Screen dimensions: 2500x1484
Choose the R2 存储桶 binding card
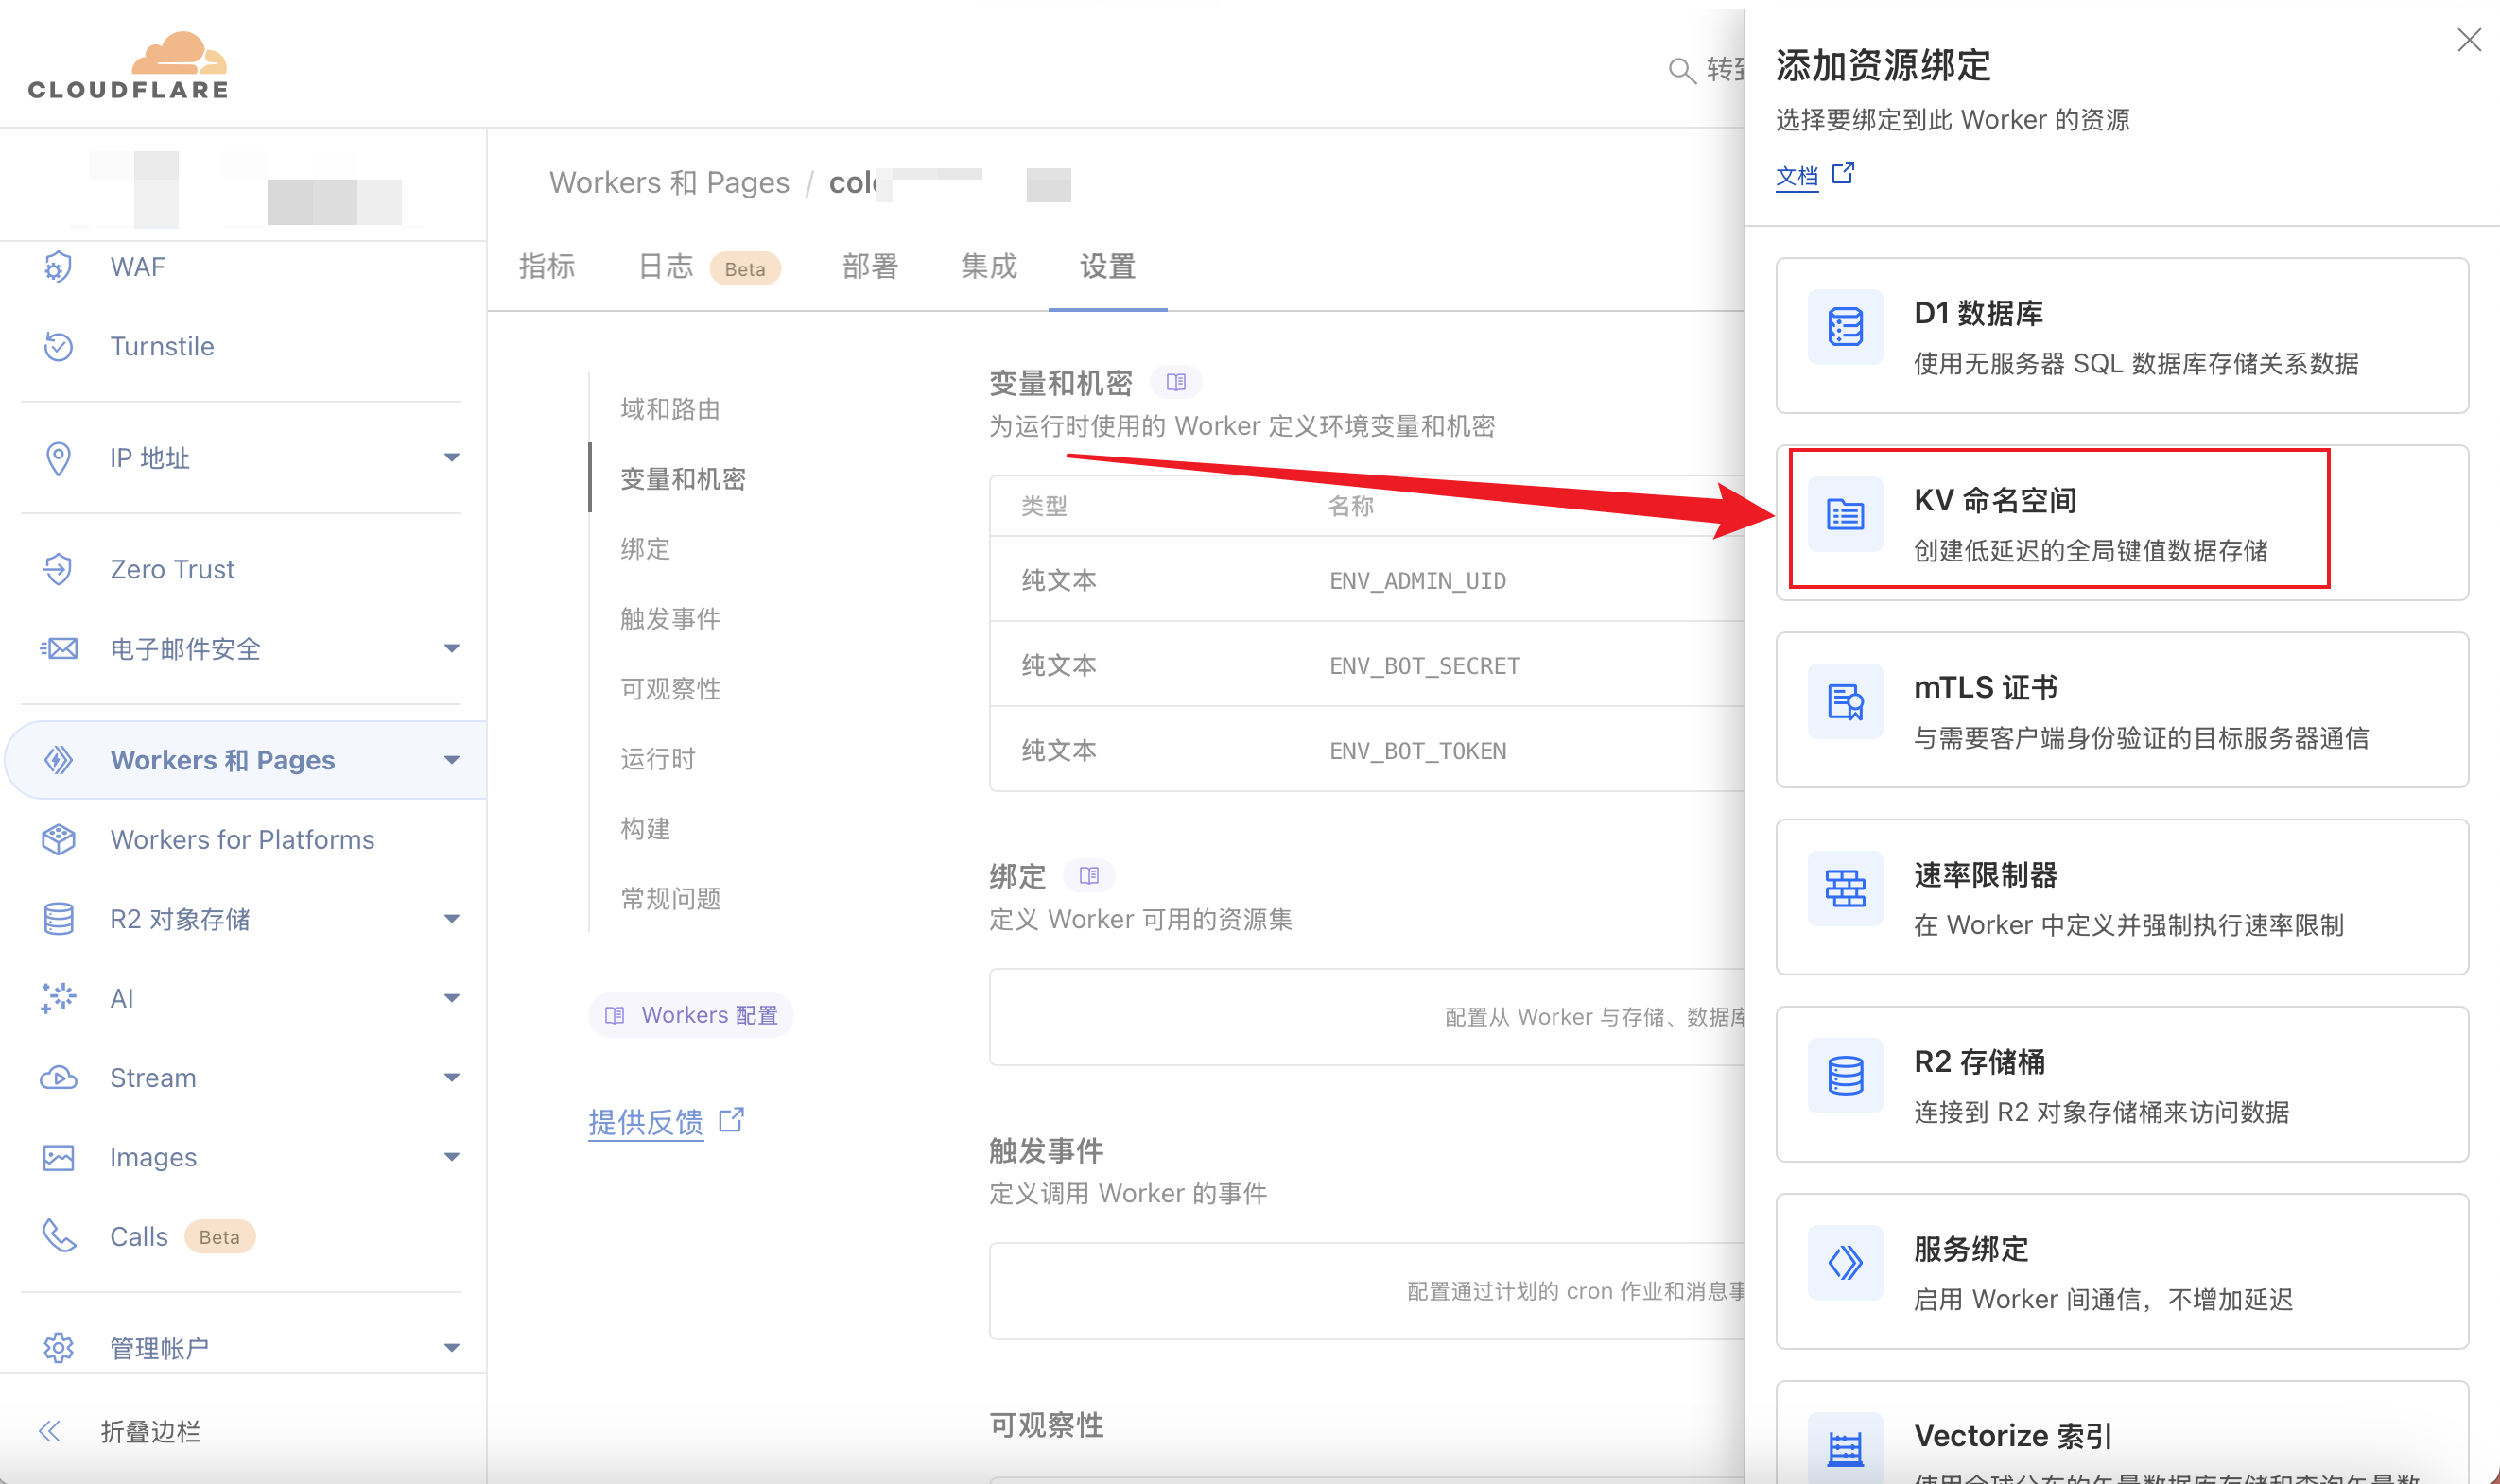[x=2122, y=1084]
